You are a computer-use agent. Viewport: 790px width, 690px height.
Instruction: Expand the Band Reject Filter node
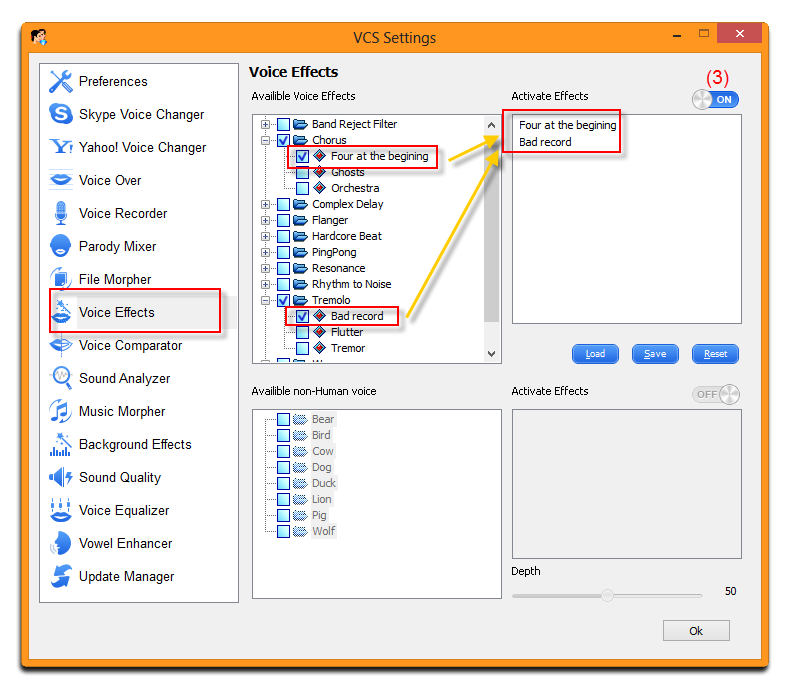[266, 125]
